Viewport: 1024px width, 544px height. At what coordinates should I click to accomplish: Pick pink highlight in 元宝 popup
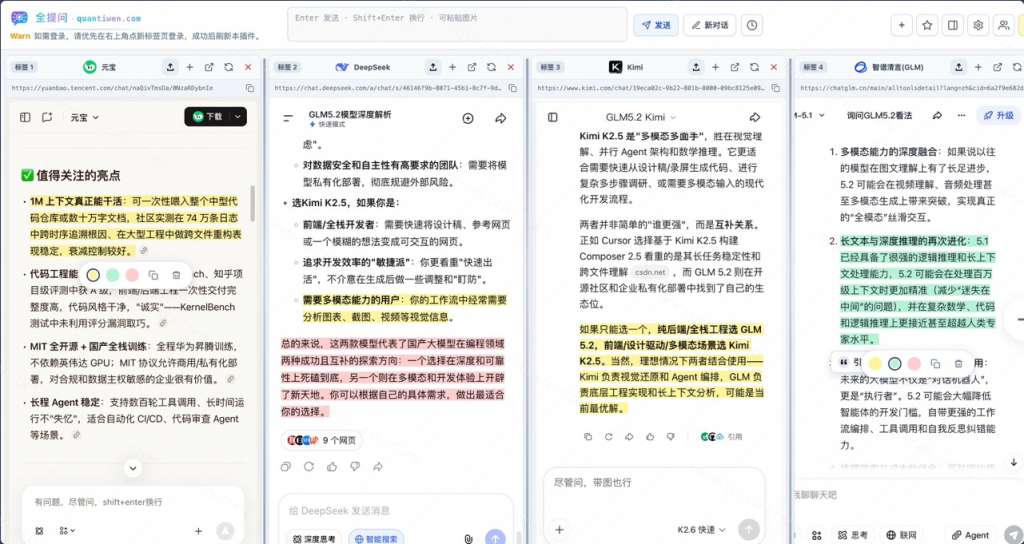[x=132, y=275]
